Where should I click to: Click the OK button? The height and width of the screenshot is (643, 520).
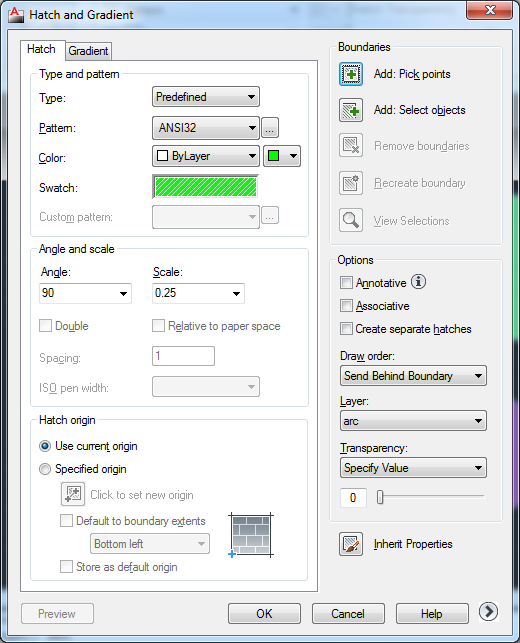(264, 613)
